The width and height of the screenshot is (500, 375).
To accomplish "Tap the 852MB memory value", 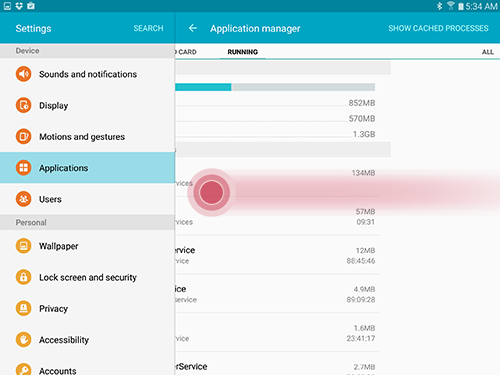I will [x=362, y=103].
